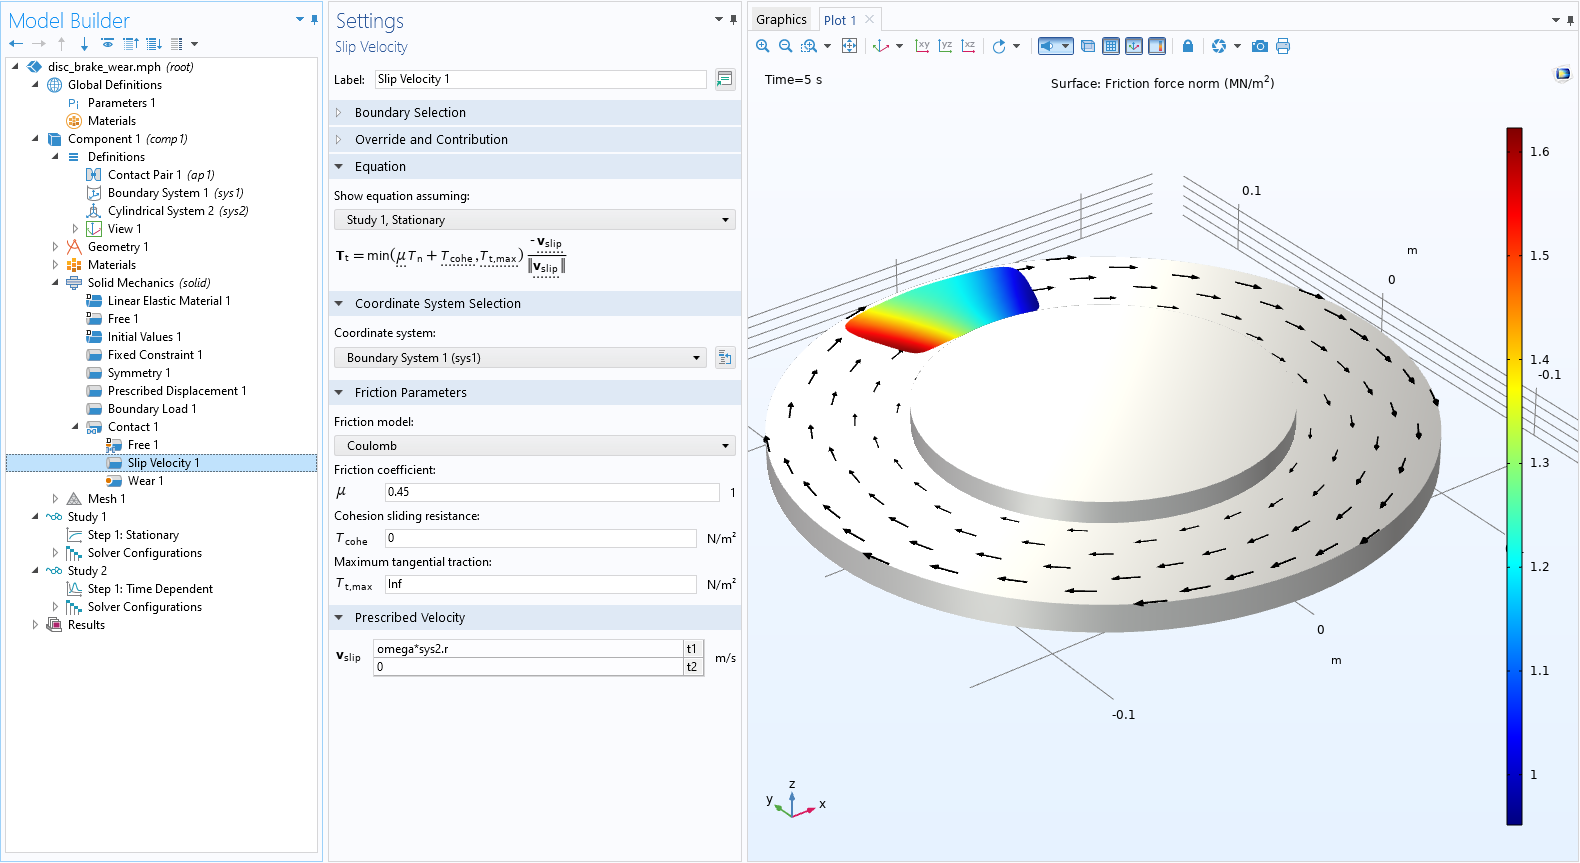
Task: Open the Friction model Coulomb dropdown
Action: click(534, 446)
